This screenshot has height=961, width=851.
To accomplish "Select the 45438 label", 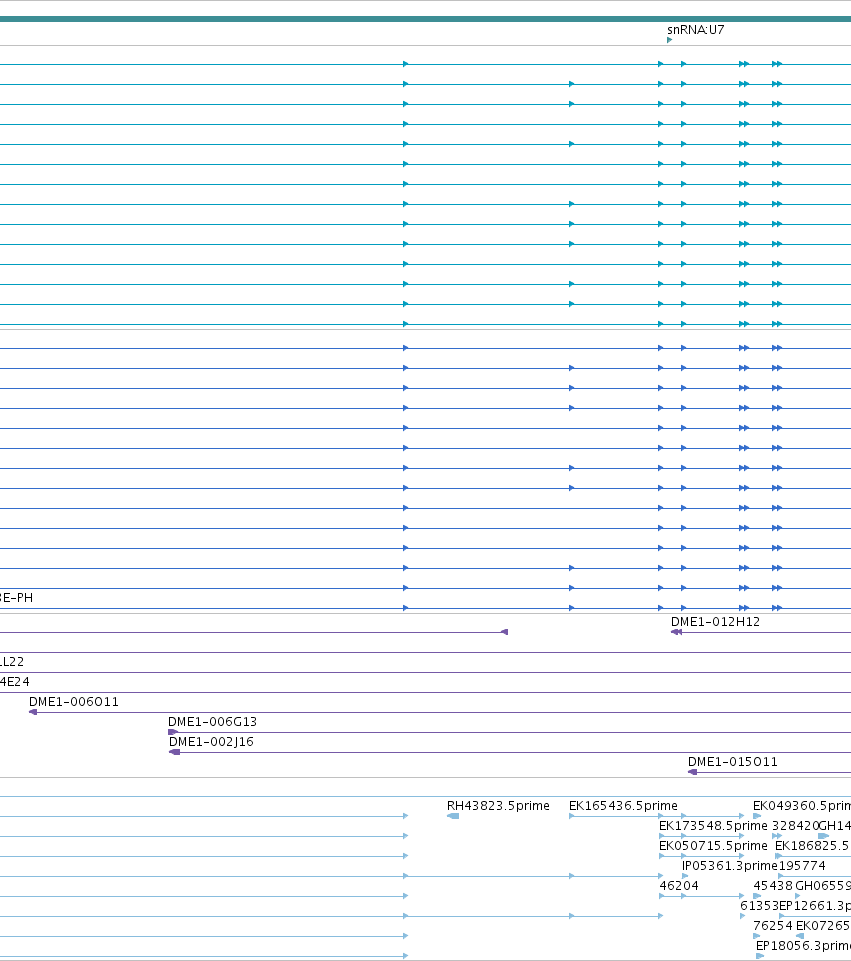I will [x=773, y=886].
